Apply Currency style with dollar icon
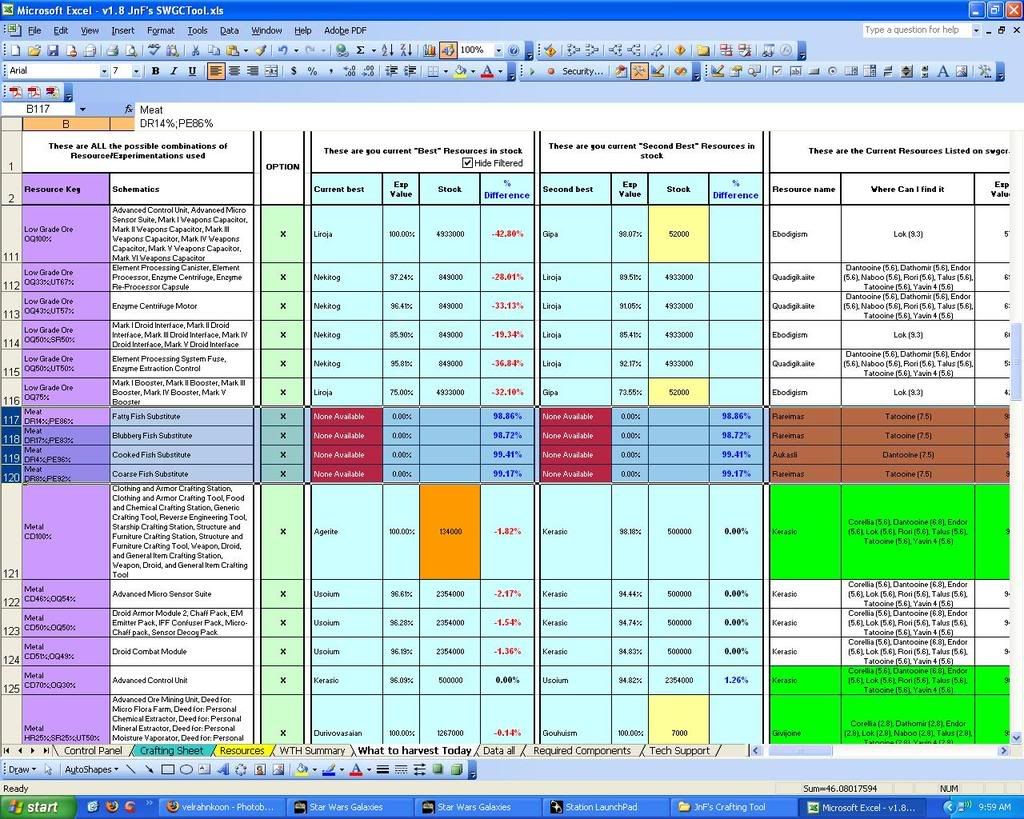This screenshot has height=819, width=1024. point(294,71)
